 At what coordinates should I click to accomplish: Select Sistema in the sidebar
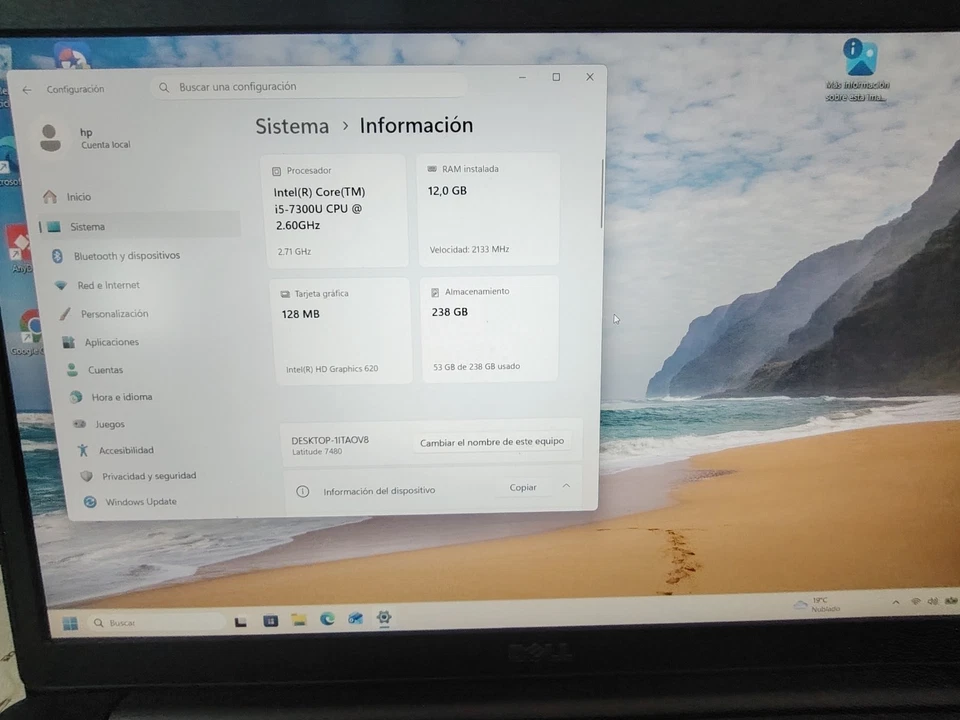pos(141,227)
